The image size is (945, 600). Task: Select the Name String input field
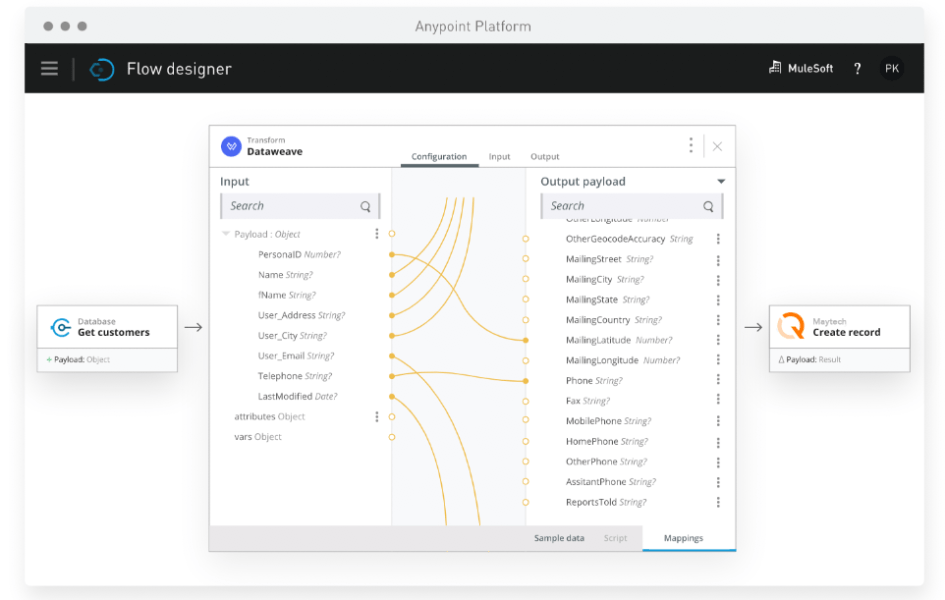[285, 275]
